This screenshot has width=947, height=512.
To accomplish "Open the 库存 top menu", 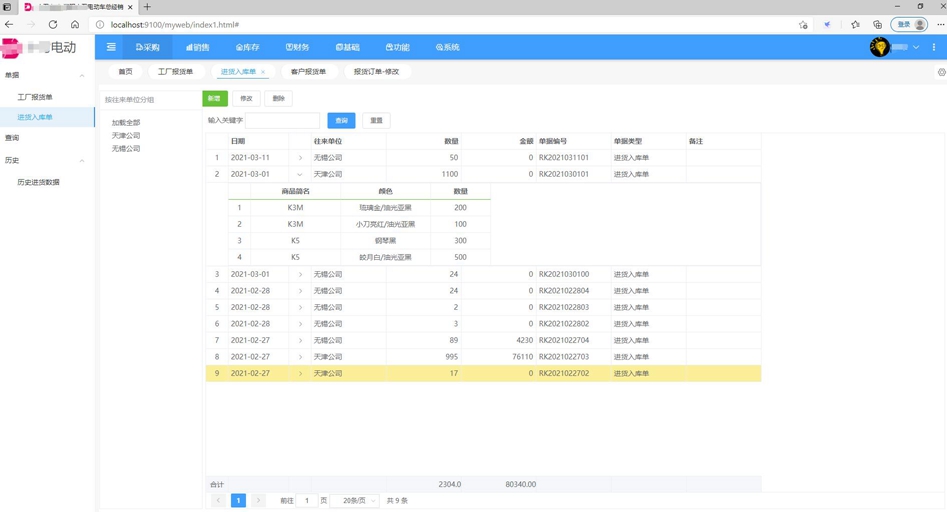I will tap(247, 47).
